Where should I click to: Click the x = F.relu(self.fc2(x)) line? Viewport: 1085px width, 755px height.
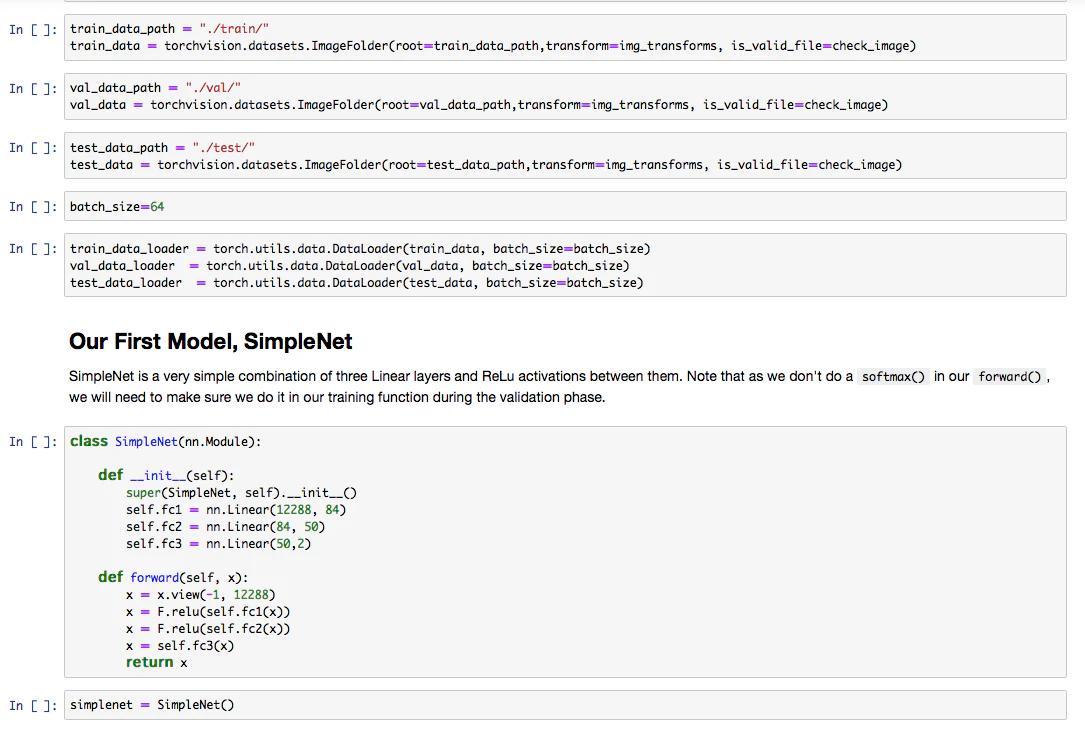(208, 628)
